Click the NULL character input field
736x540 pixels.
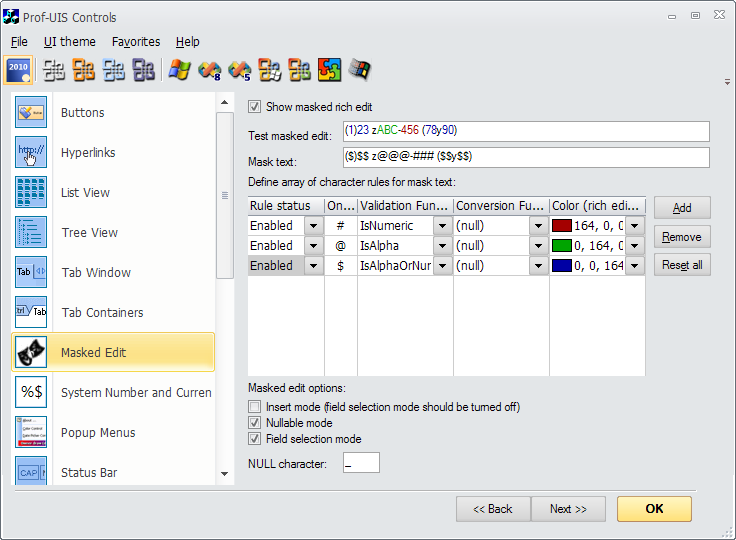[x=361, y=463]
